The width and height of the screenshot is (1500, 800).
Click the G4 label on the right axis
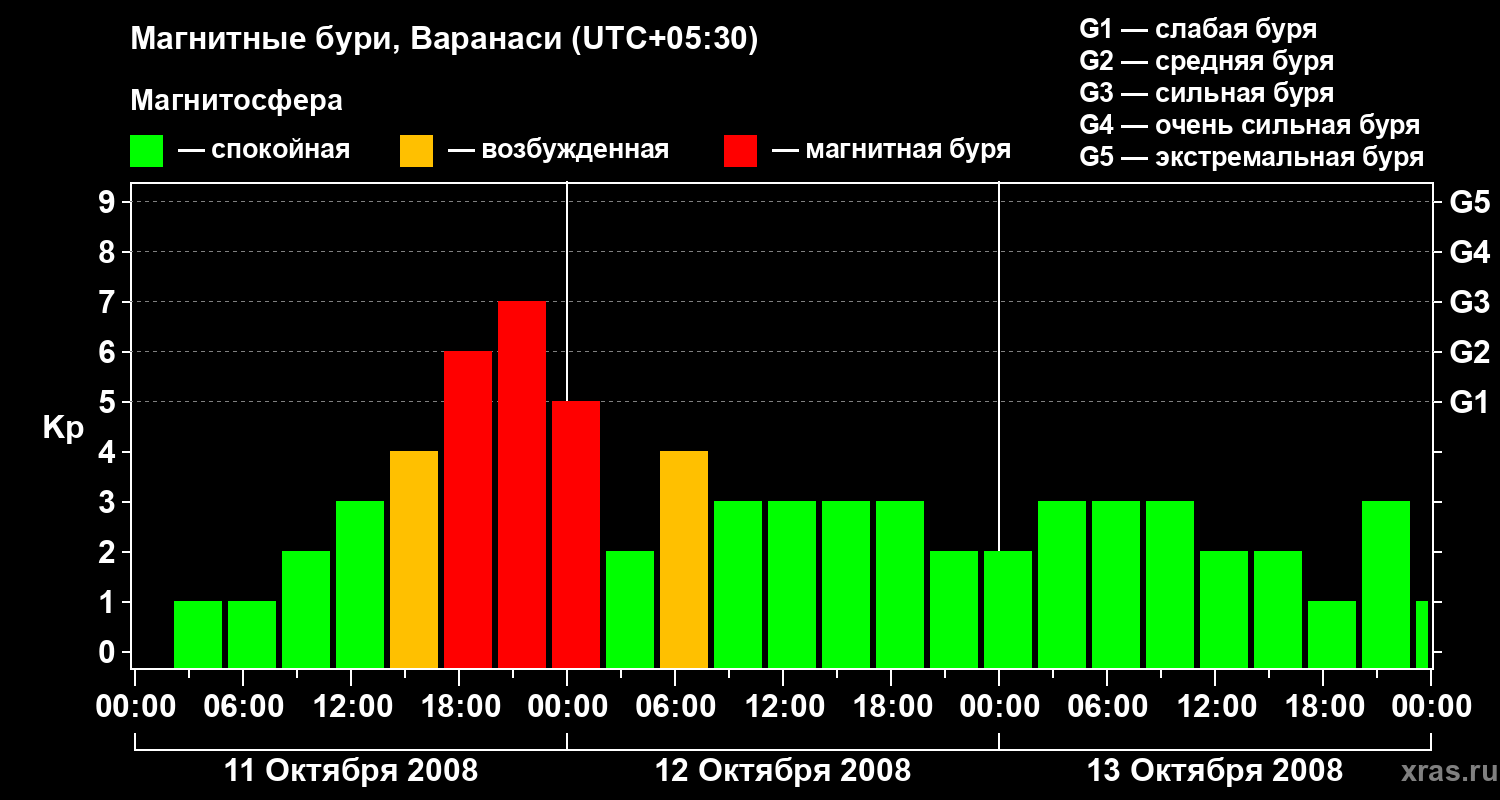[x=1469, y=252]
